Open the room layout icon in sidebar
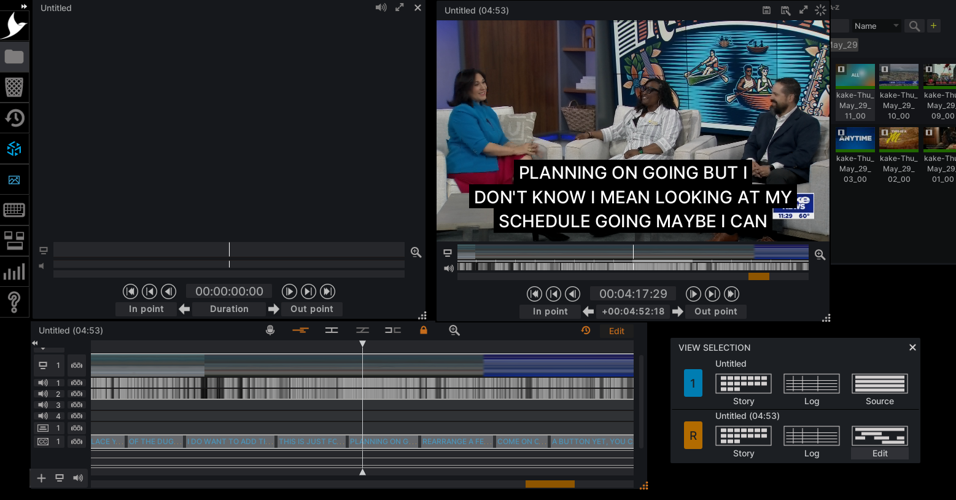The image size is (956, 500). 14,241
